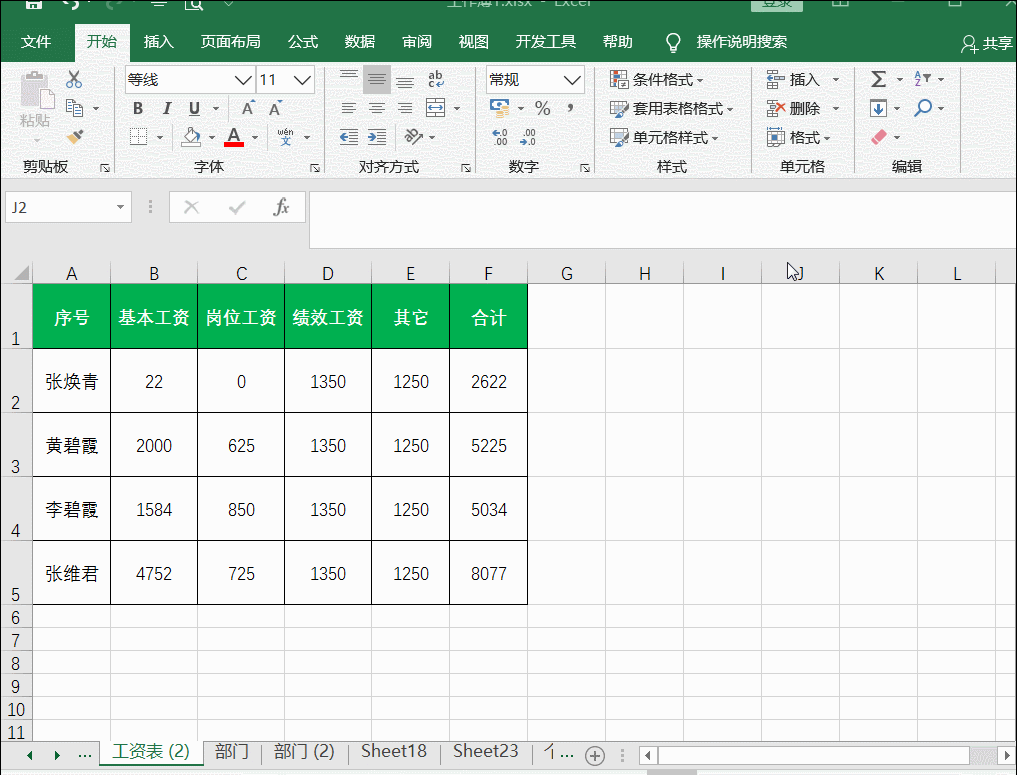Decrease the indent

pos(349,137)
